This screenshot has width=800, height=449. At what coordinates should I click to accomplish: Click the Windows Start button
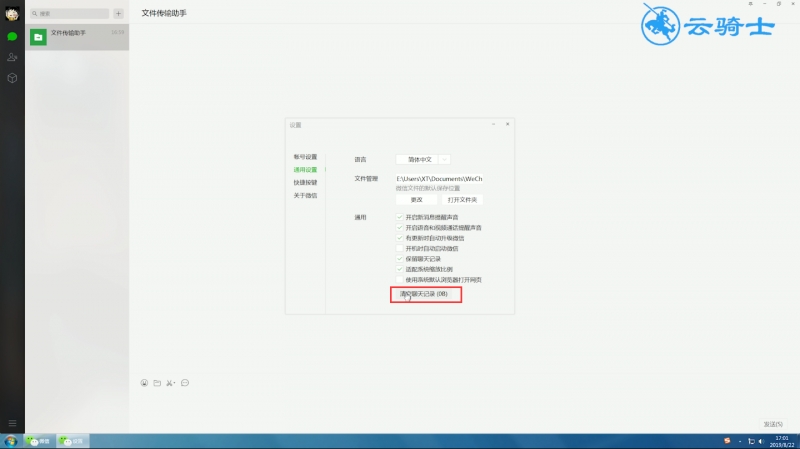coord(11,441)
